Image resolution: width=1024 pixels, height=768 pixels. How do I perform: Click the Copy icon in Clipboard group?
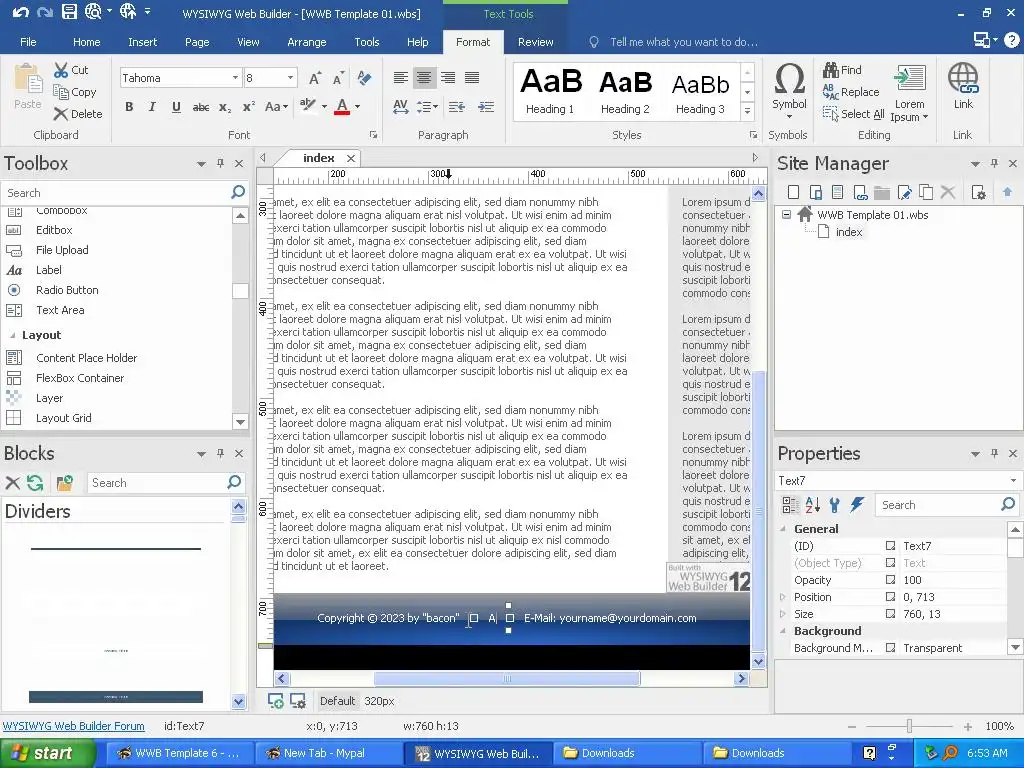tap(61, 92)
